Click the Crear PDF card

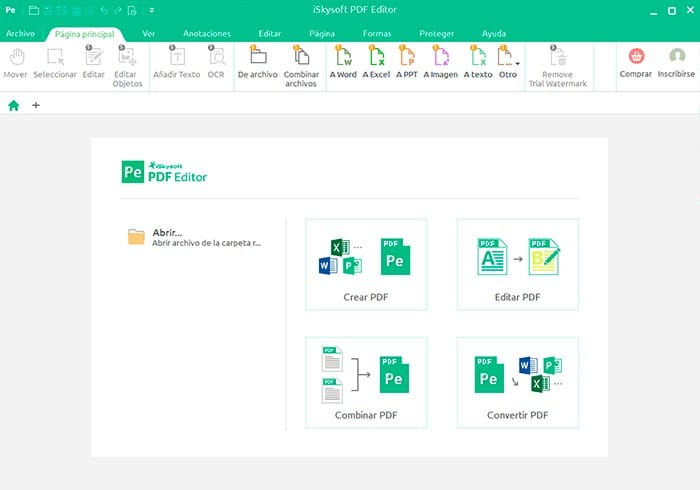point(366,265)
